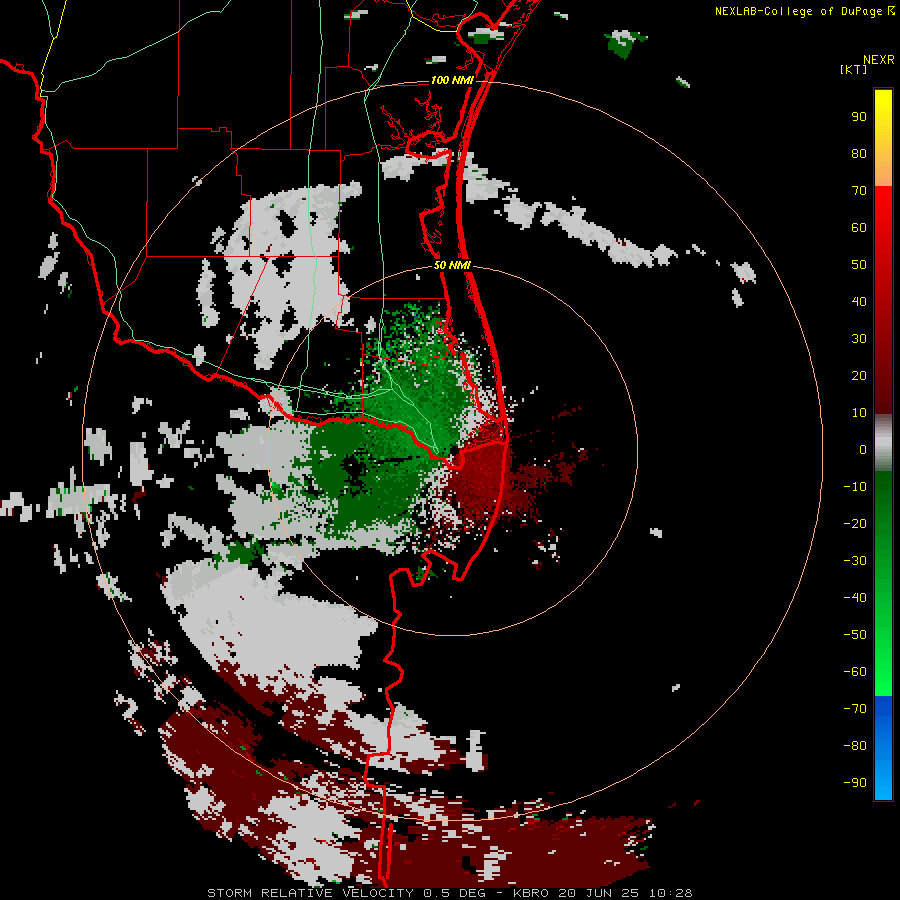Viewport: 900px width, 900px height.
Task: Click the 50 NMI range ring label
Action: 452,265
